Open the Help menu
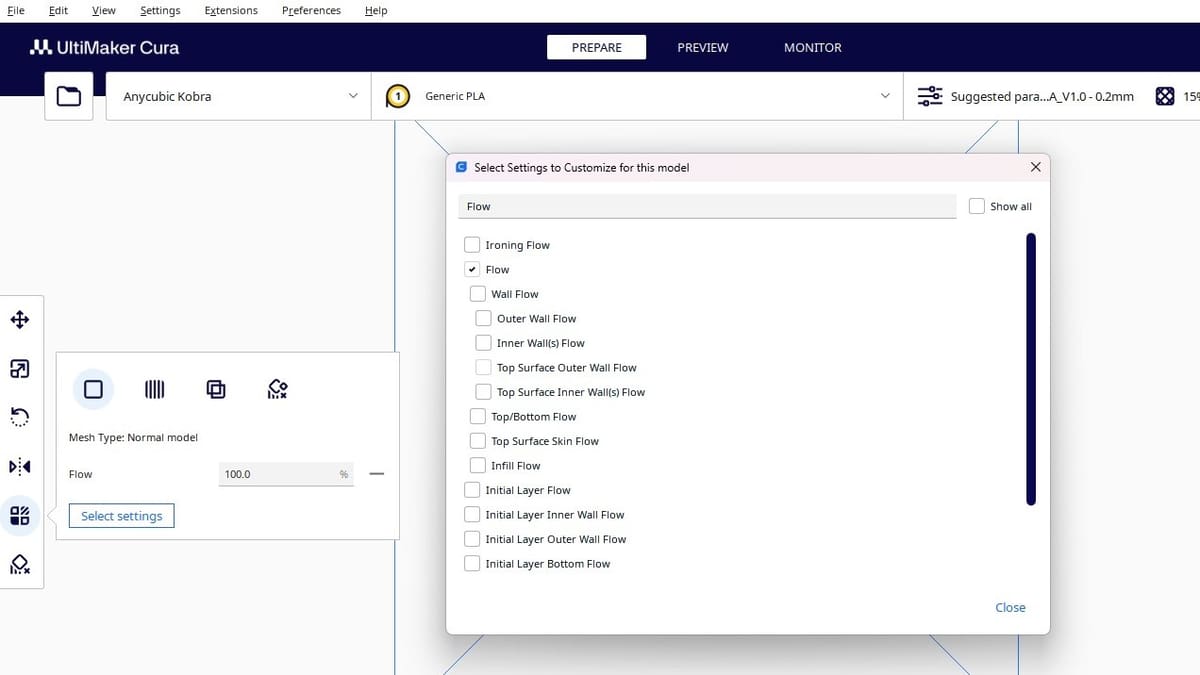Image resolution: width=1200 pixels, height=675 pixels. coord(376,10)
